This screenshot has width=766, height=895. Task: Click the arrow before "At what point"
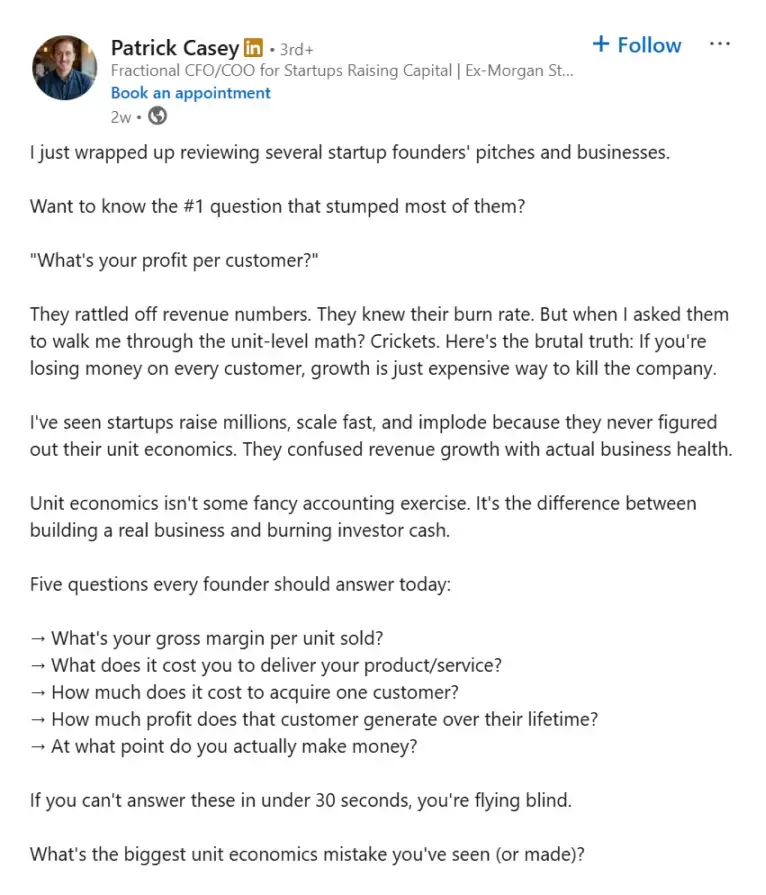click(x=38, y=746)
